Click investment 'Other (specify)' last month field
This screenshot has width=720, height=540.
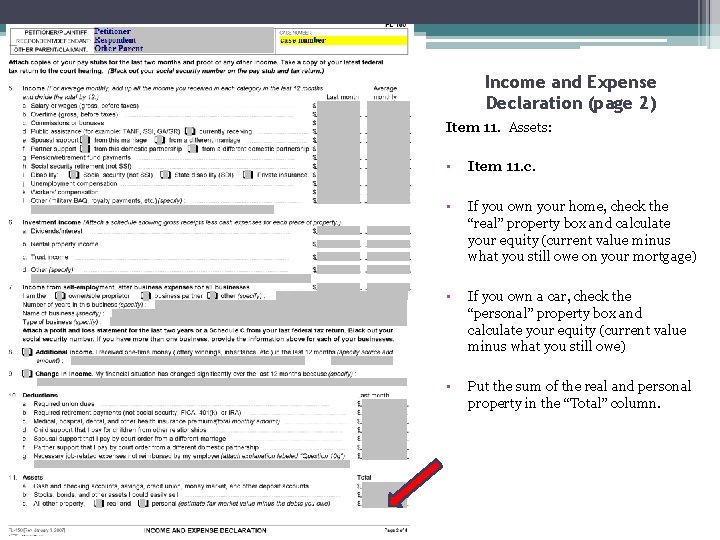click(338, 270)
